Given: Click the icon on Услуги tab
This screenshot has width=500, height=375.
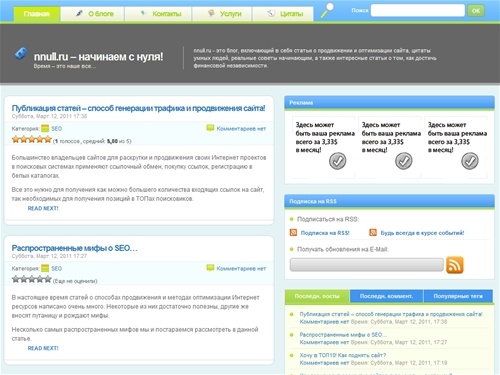Looking at the screenshot, I should (211, 13).
